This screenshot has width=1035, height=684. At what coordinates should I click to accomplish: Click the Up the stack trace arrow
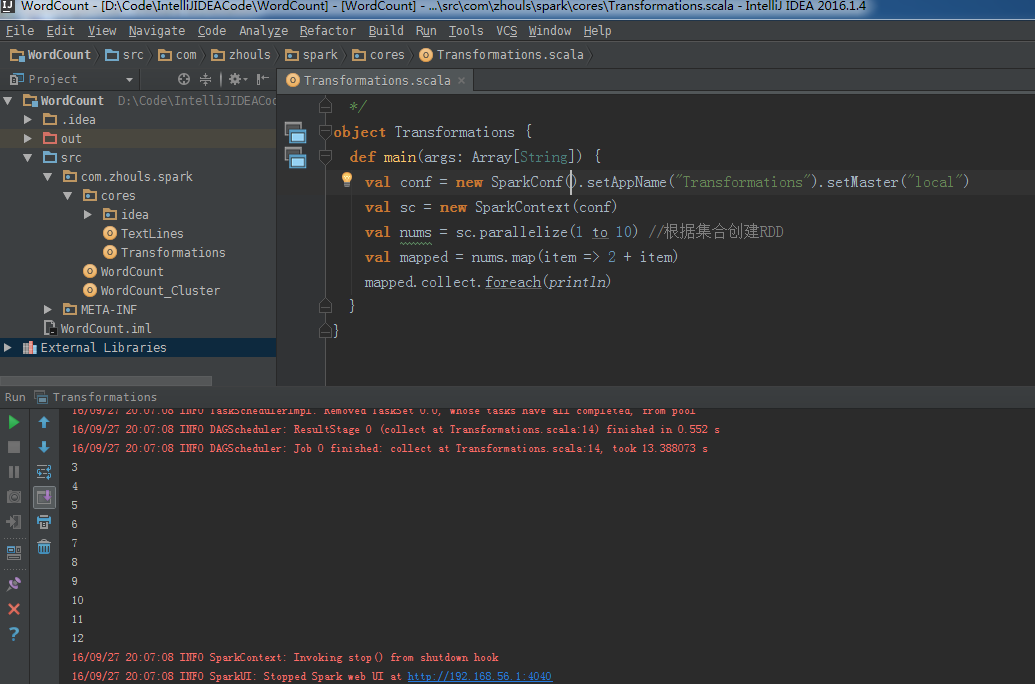coord(44,423)
